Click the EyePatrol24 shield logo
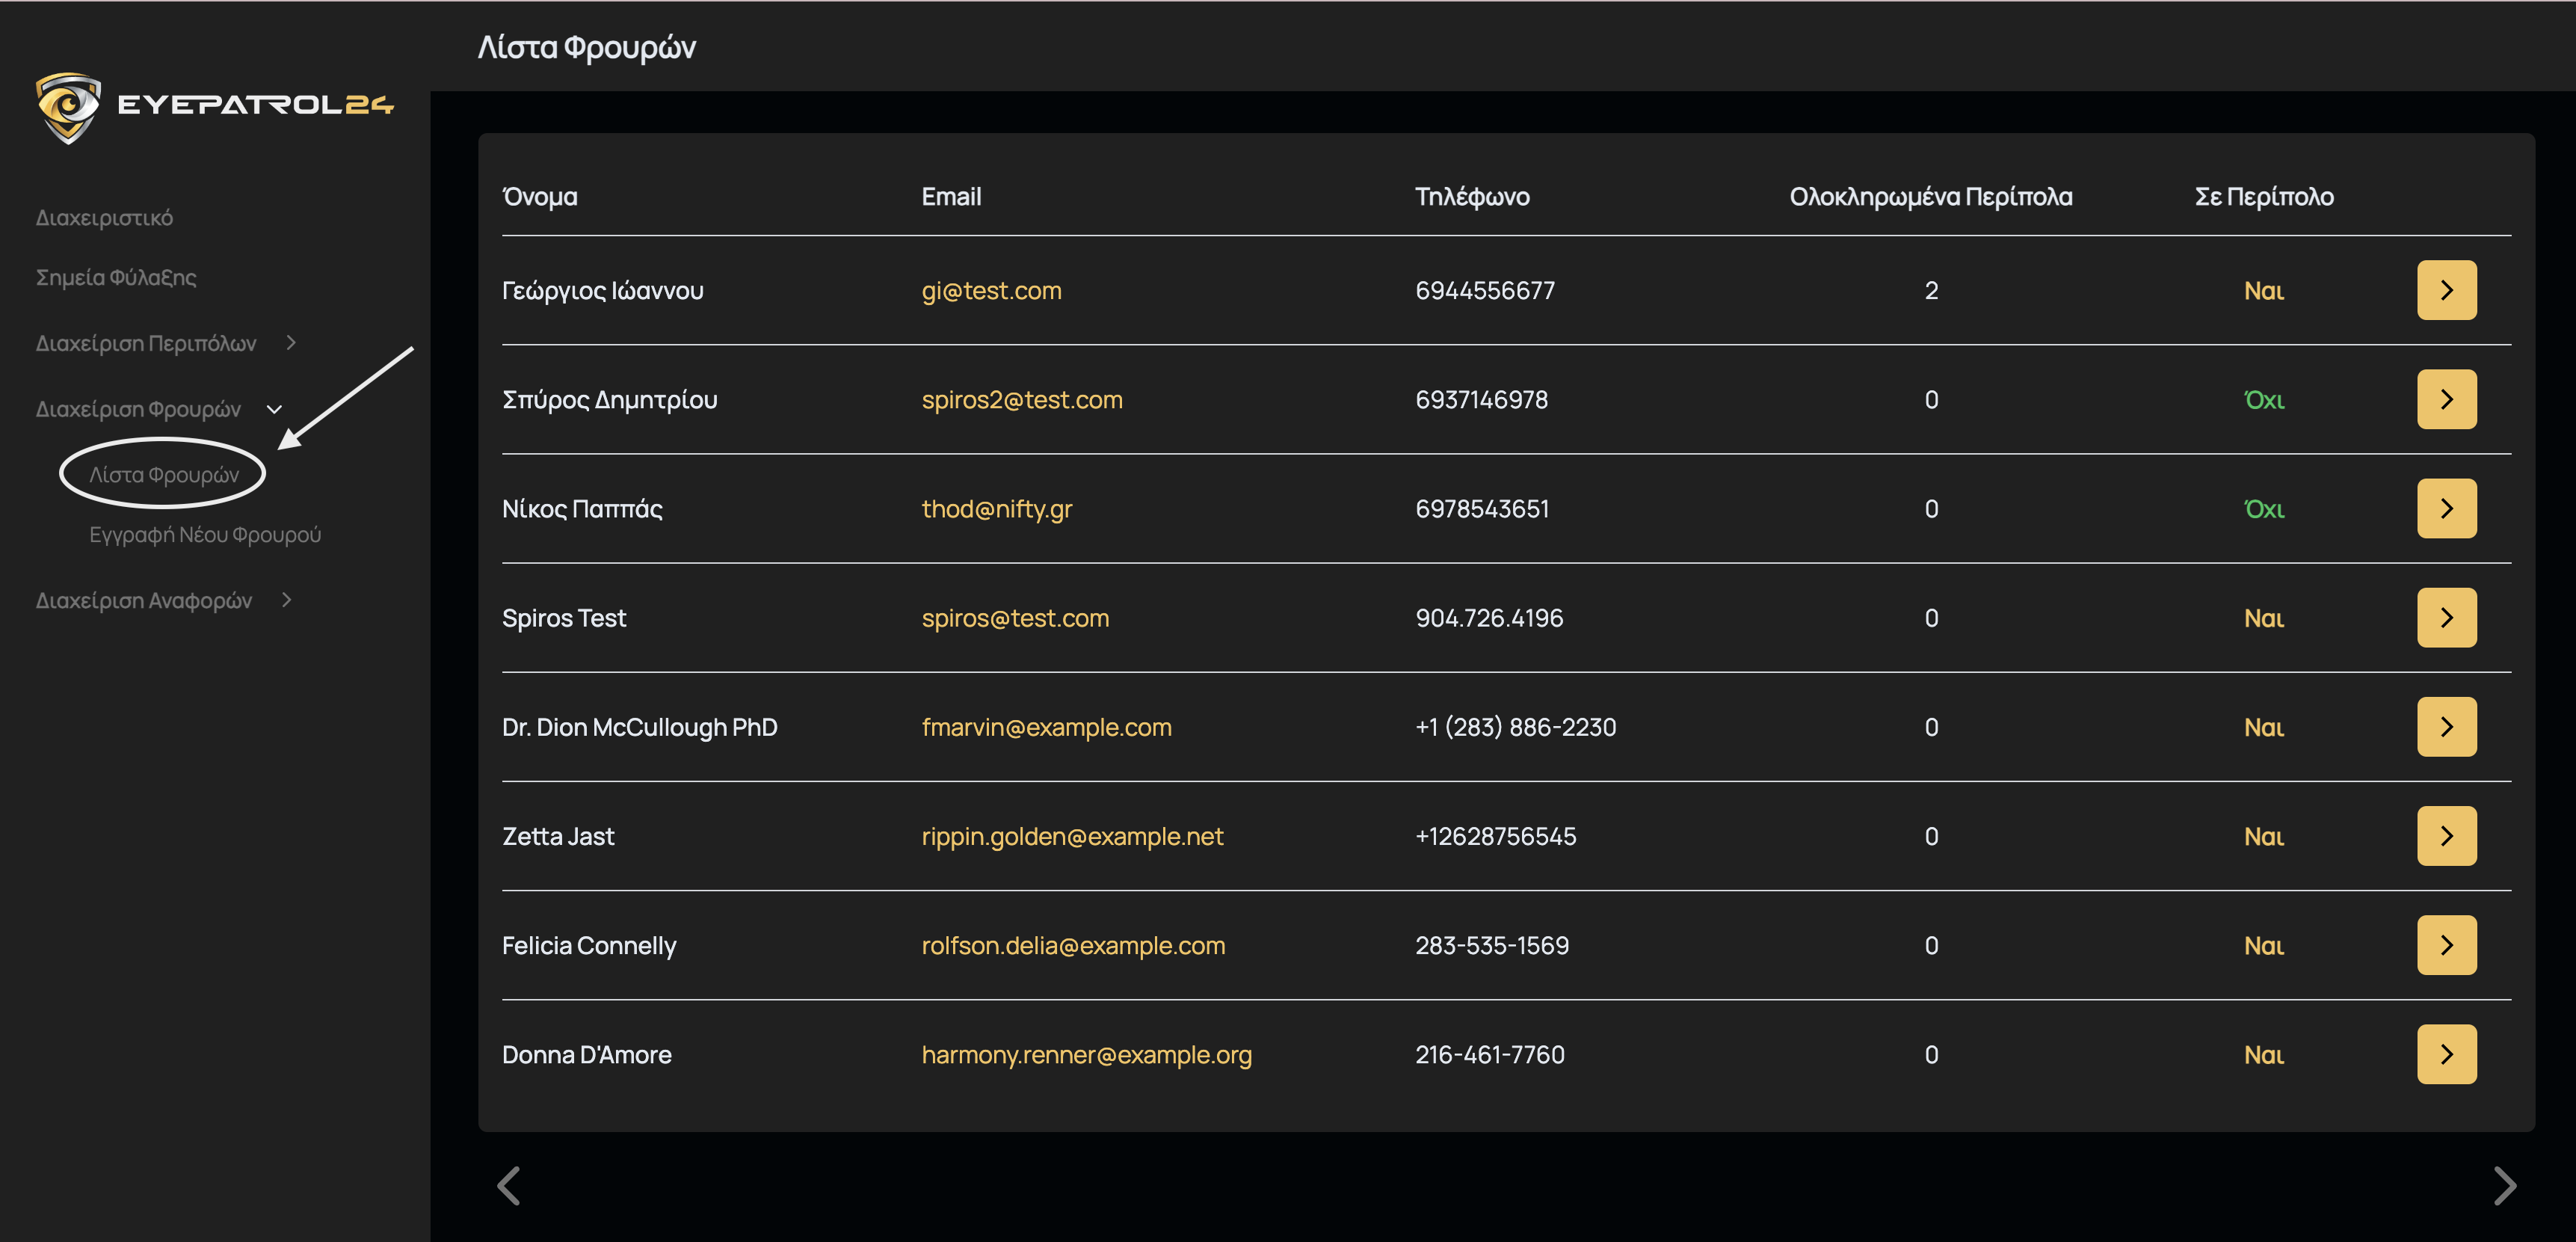Image resolution: width=2576 pixels, height=1242 pixels. pyautogui.click(x=68, y=106)
